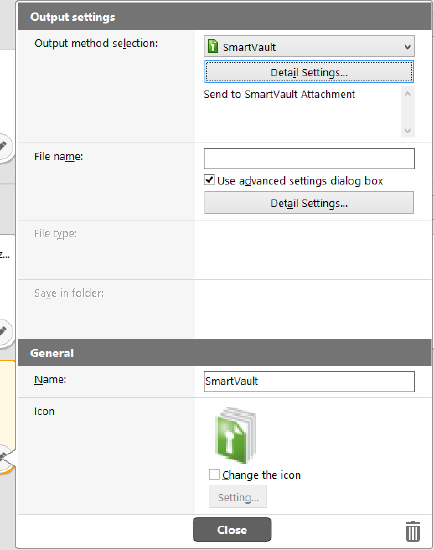Screen dimensions: 434x550
Task: Click the green SmartVault documents icon preview
Action: coord(235,435)
